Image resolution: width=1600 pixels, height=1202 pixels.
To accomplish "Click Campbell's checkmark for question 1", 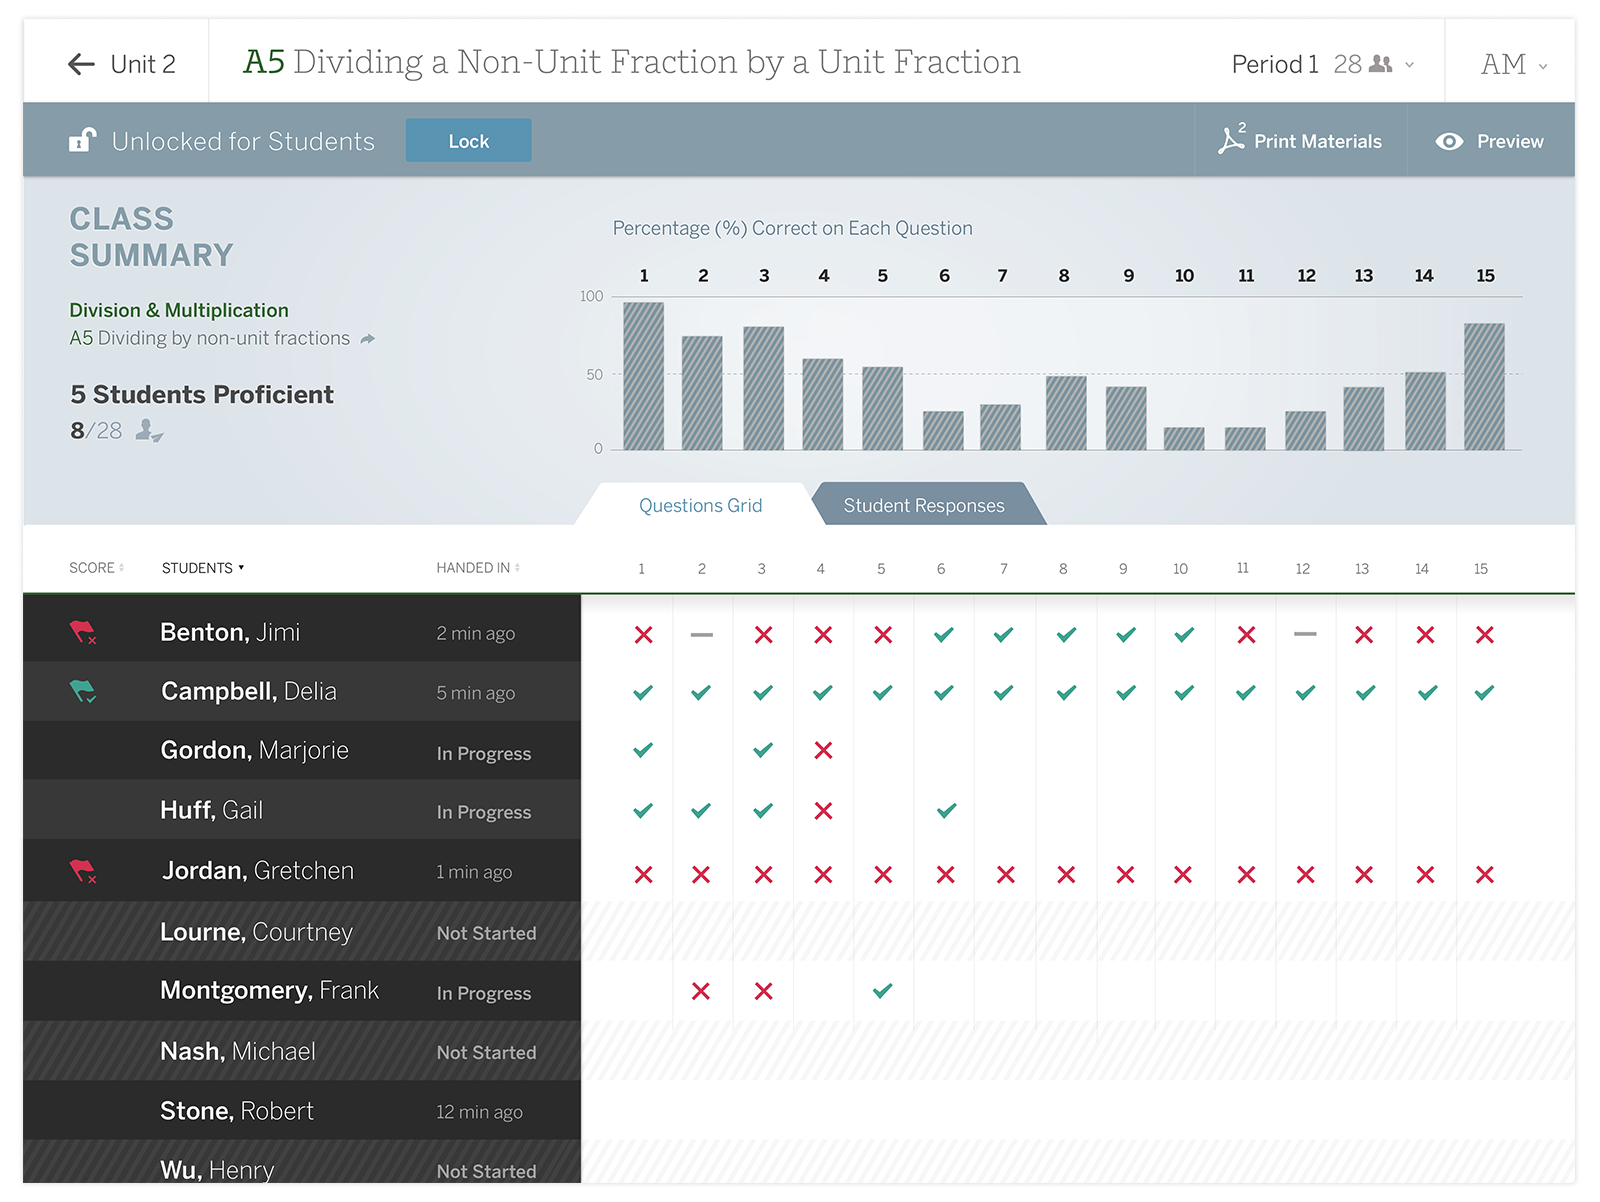I will 643,692.
